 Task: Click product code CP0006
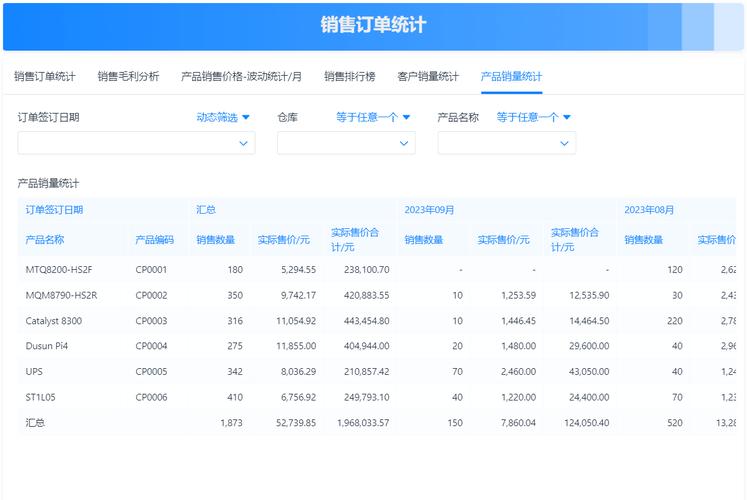(151, 397)
